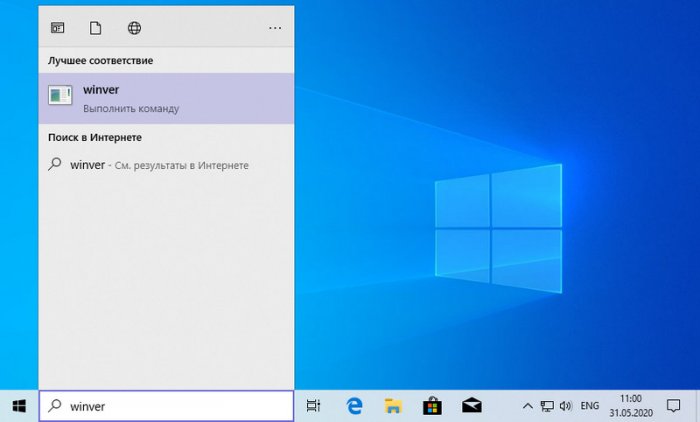The width and height of the screenshot is (700, 422).
Task: Run the winver command best match
Action: tap(166, 98)
